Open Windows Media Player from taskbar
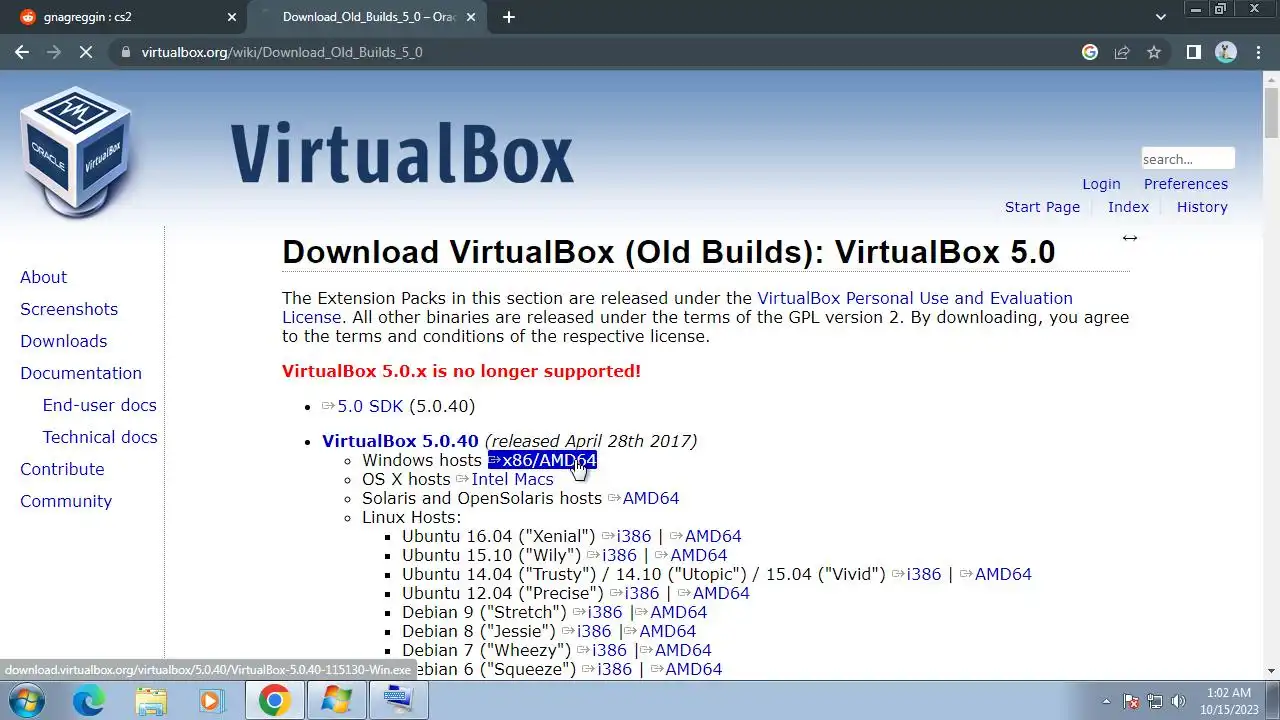The width and height of the screenshot is (1280, 720). tap(211, 701)
